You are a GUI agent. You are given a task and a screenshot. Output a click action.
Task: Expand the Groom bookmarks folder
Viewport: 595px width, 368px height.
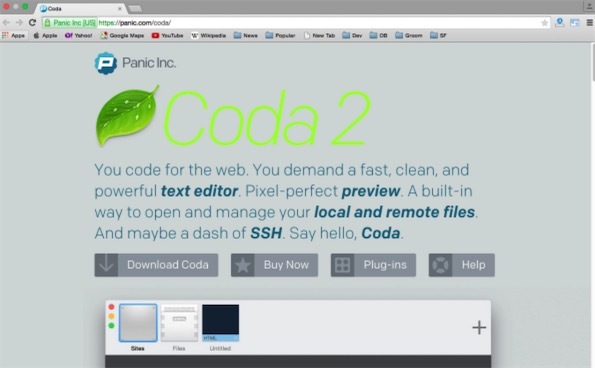[409, 35]
